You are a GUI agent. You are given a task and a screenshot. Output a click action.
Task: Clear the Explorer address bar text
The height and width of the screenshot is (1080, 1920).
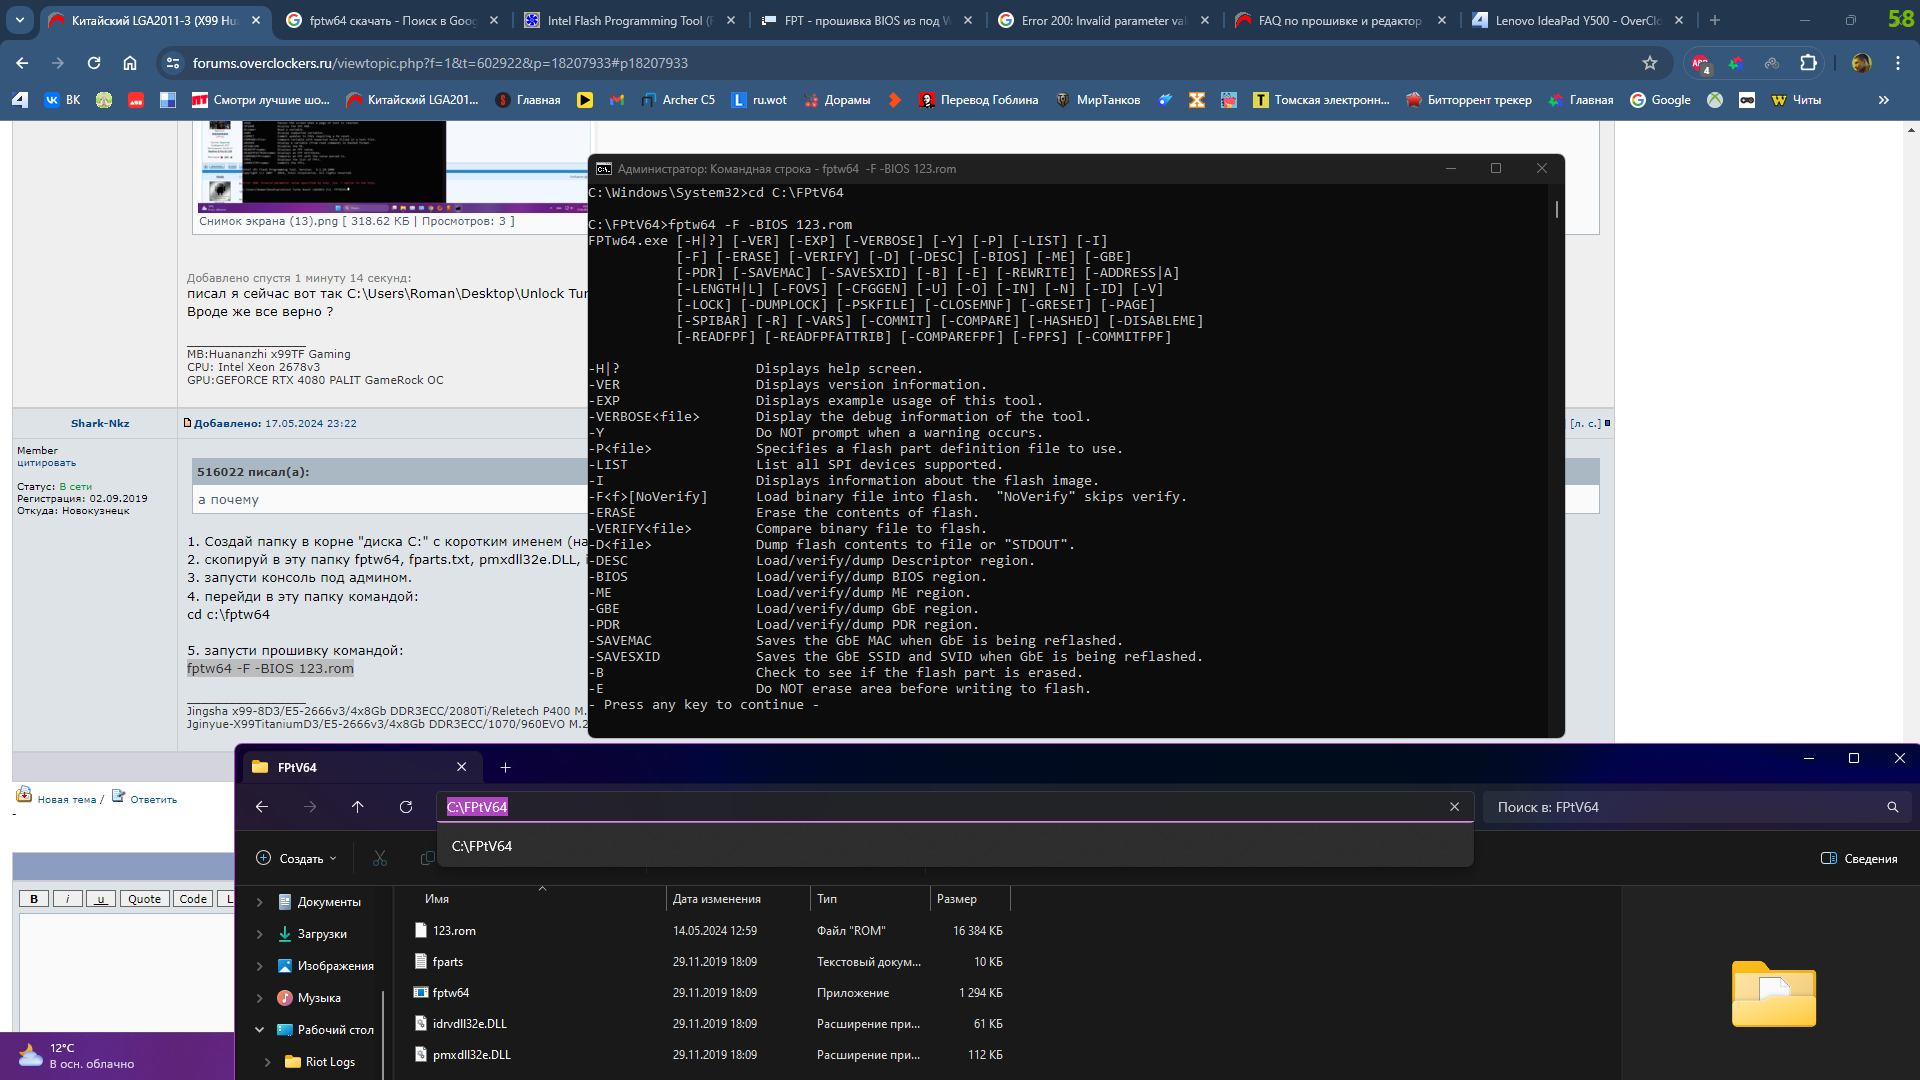coord(1454,807)
